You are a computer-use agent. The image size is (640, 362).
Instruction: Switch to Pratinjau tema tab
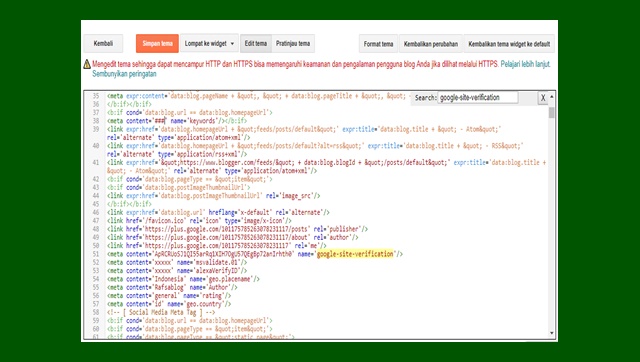[x=293, y=43]
